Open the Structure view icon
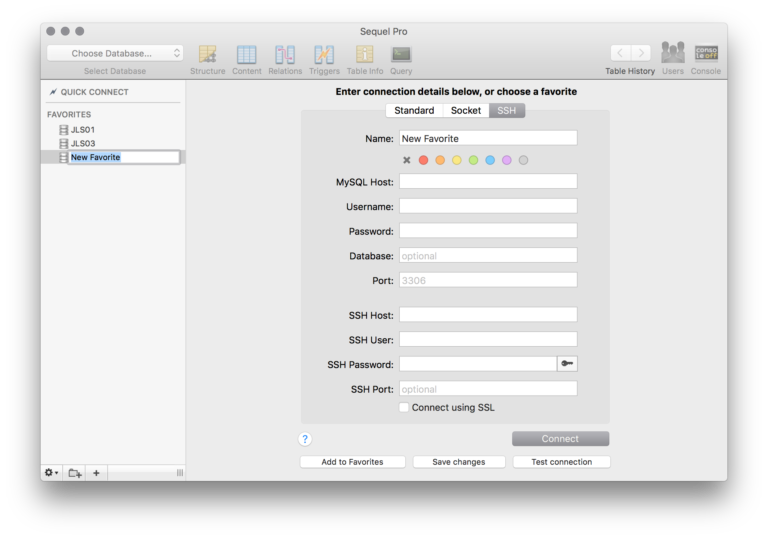The width and height of the screenshot is (768, 539). (208, 54)
